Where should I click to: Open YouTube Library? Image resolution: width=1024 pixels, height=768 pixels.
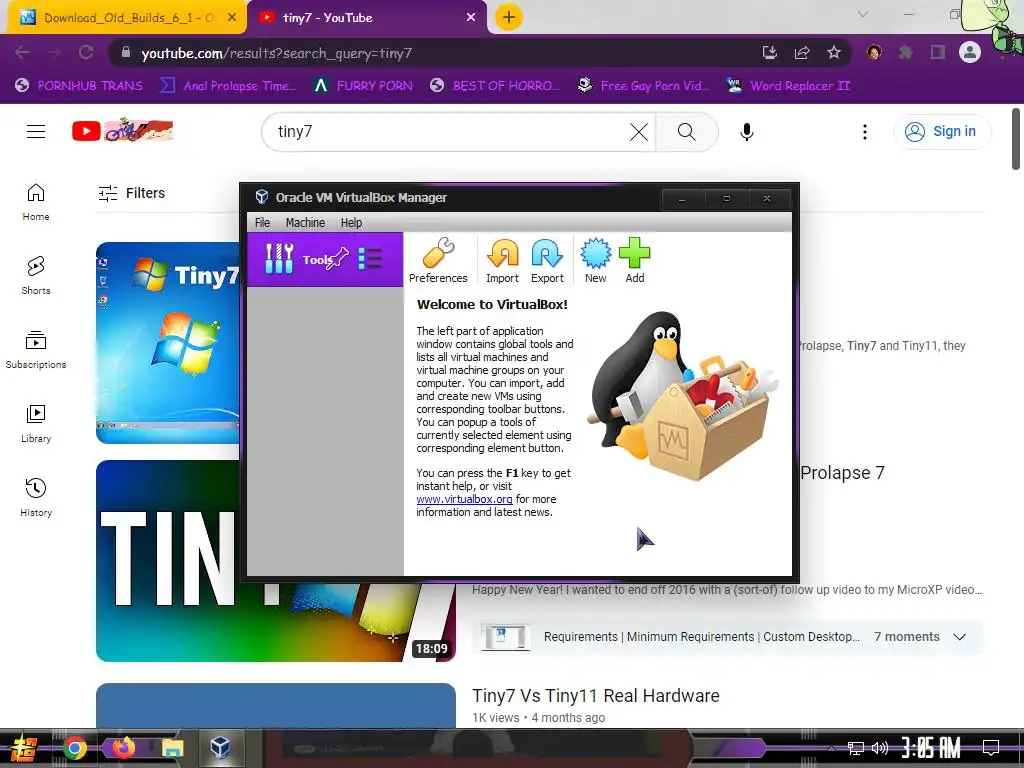coord(36,423)
